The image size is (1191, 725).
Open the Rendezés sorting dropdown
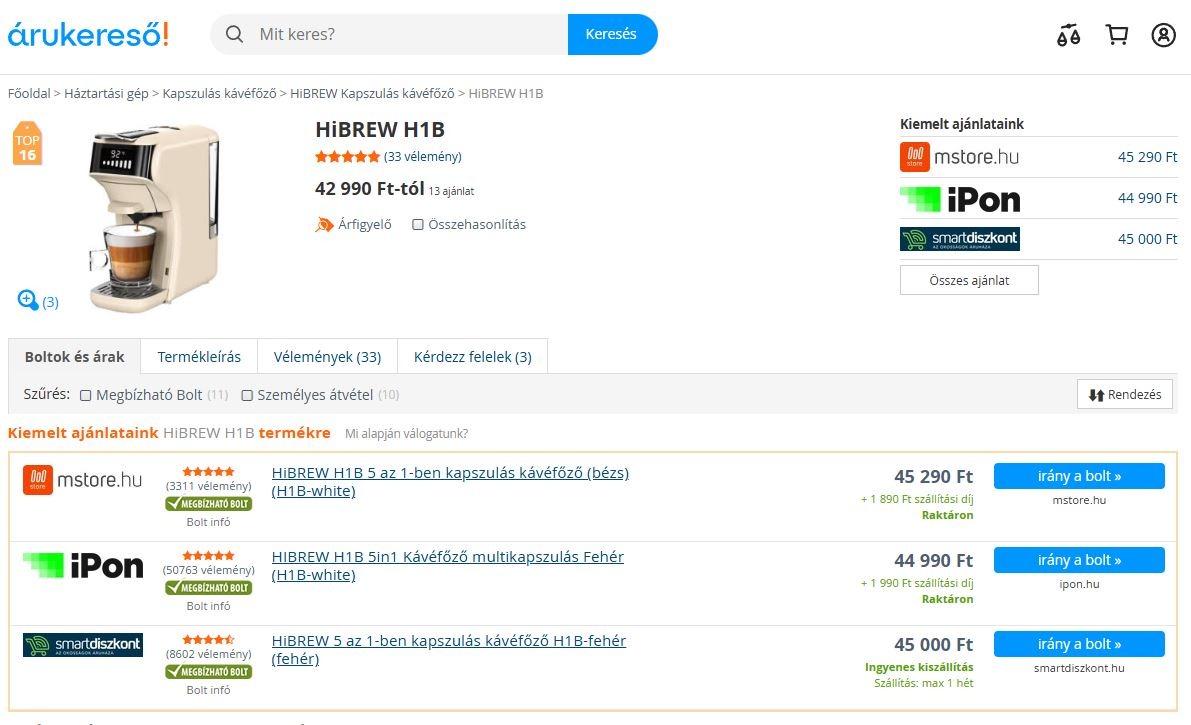coord(1124,394)
